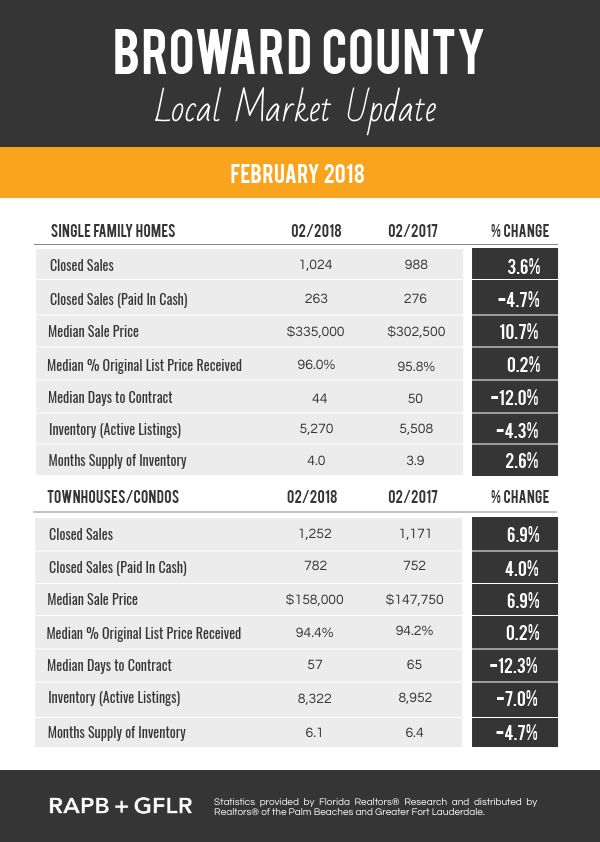Select the 1,252 condo closed sales value
600x842 pixels.
[315, 533]
